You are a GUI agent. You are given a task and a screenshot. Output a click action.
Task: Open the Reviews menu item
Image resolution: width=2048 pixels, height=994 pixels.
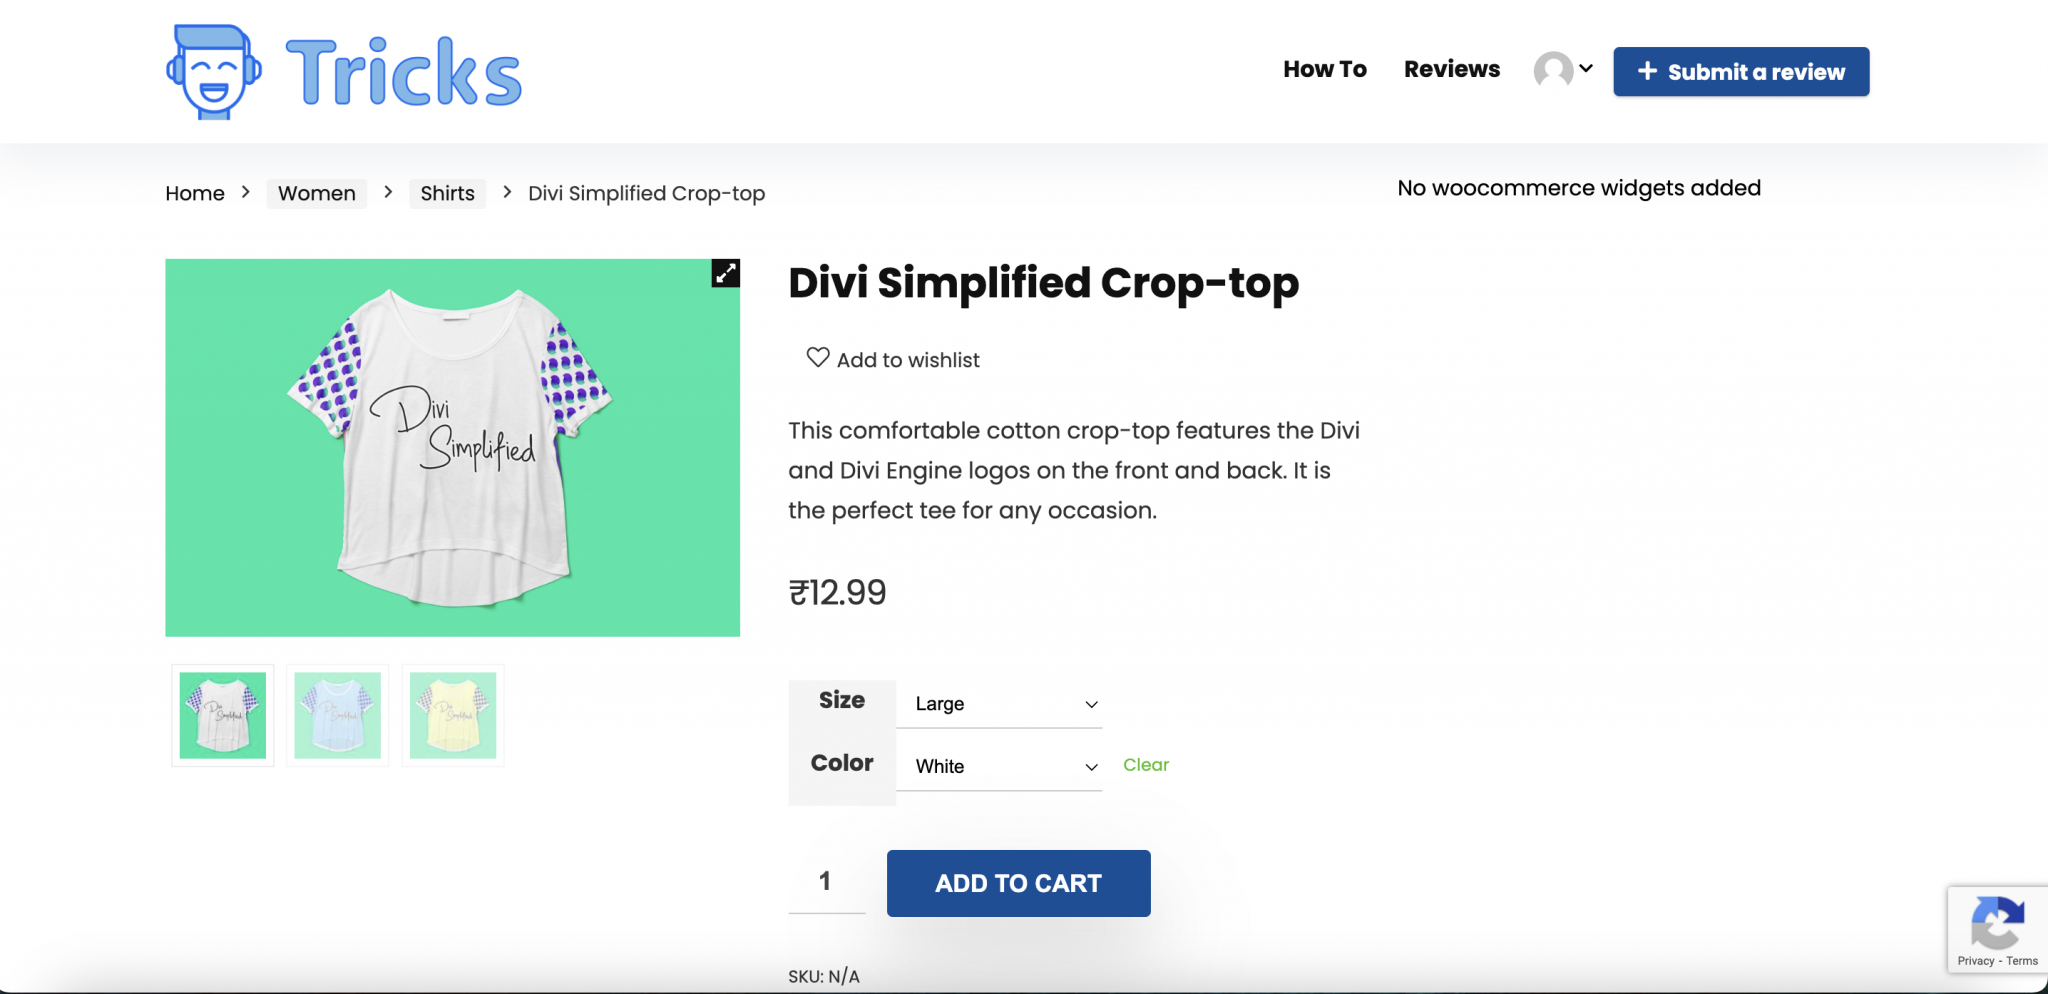pos(1452,69)
